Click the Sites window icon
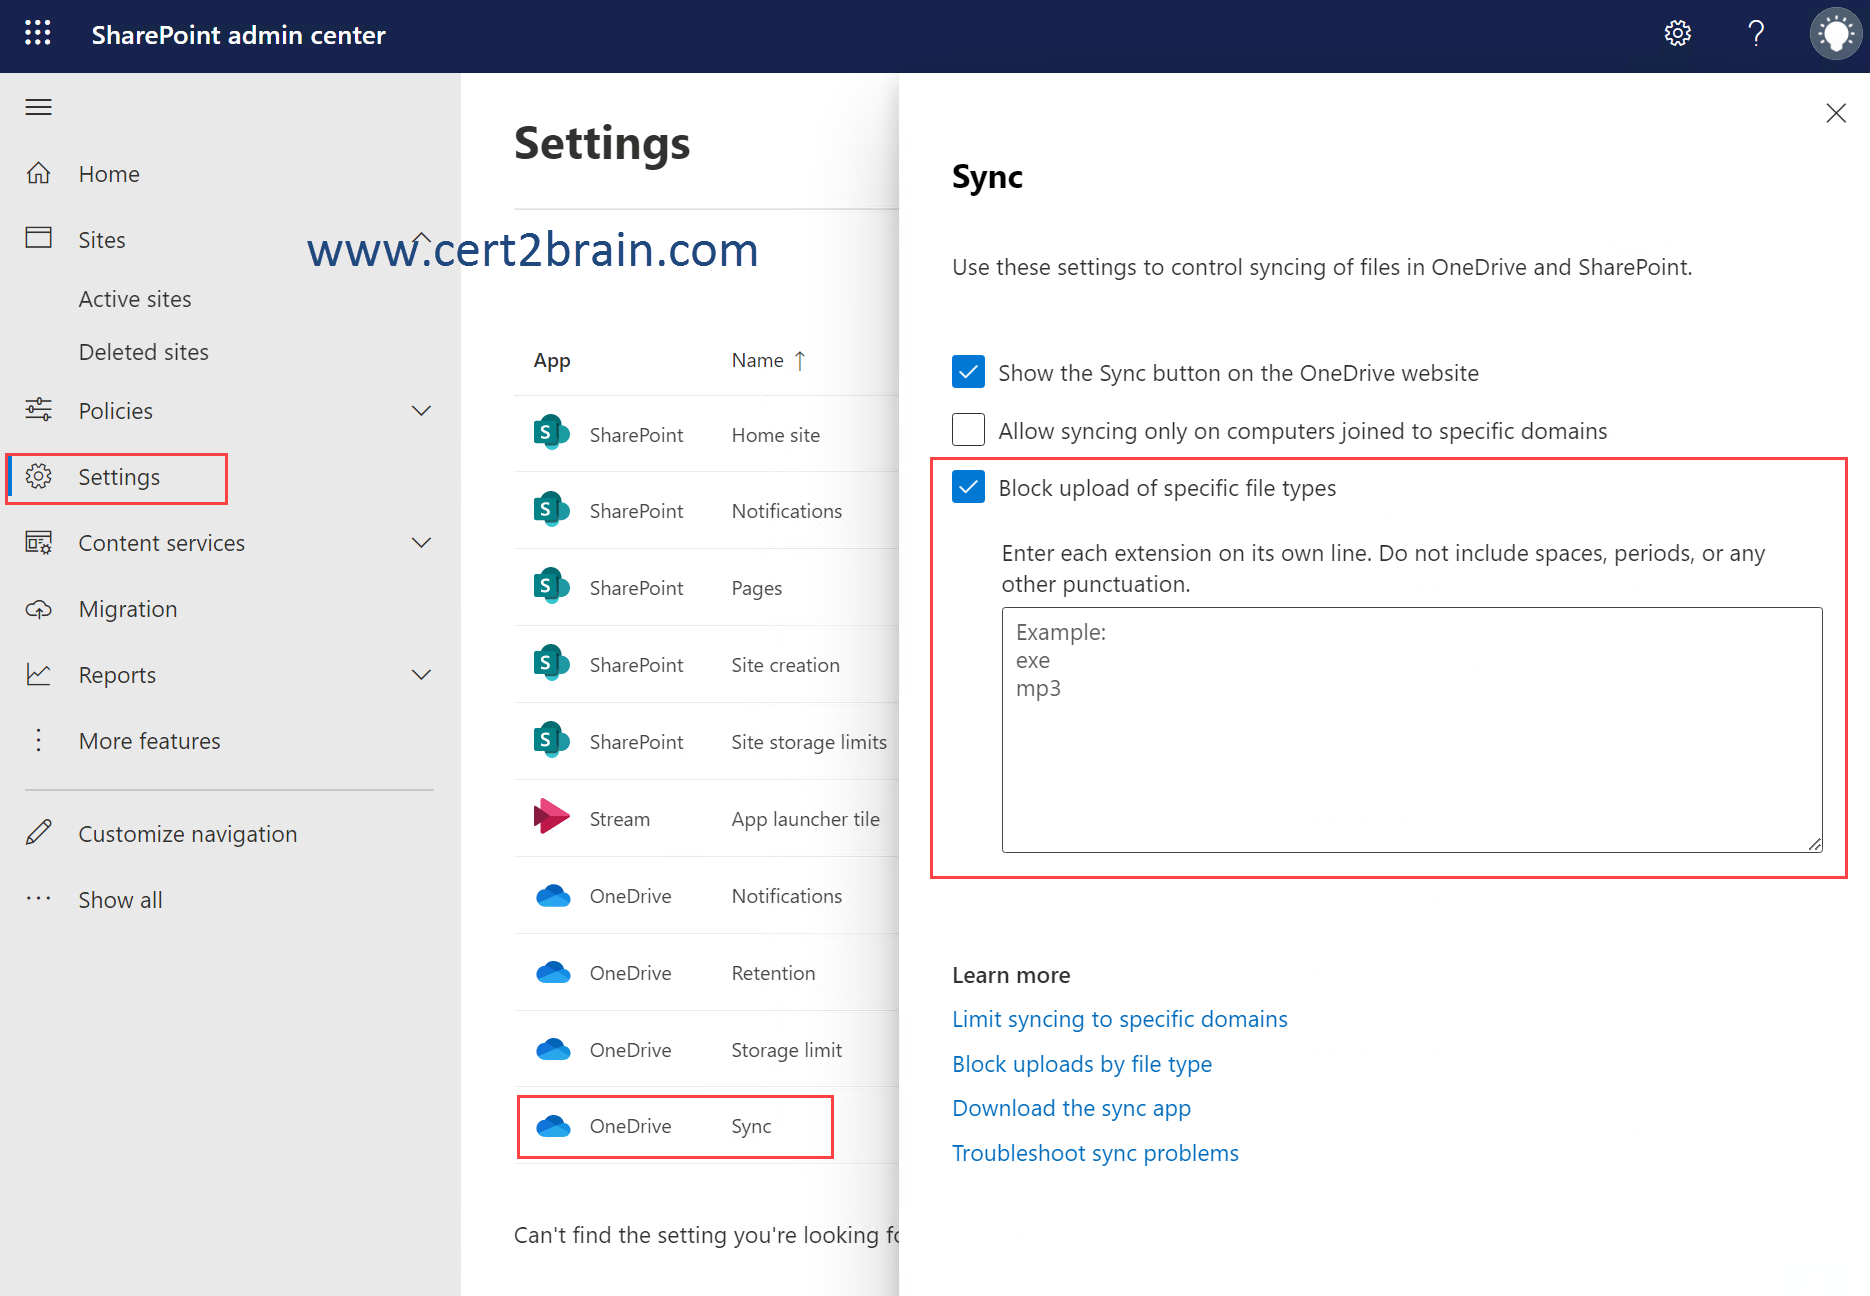This screenshot has height=1296, width=1870. pos(38,238)
